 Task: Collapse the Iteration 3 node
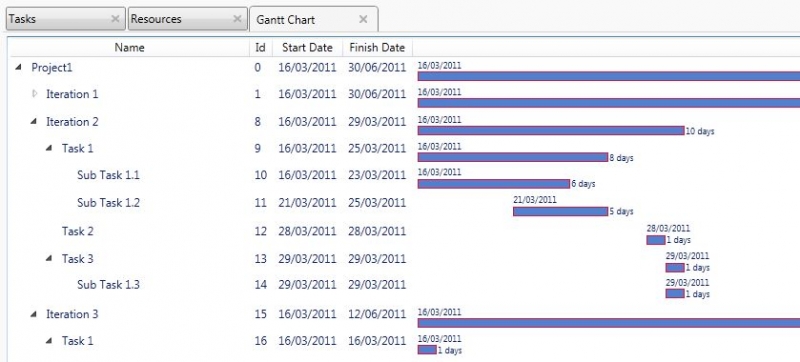point(34,314)
